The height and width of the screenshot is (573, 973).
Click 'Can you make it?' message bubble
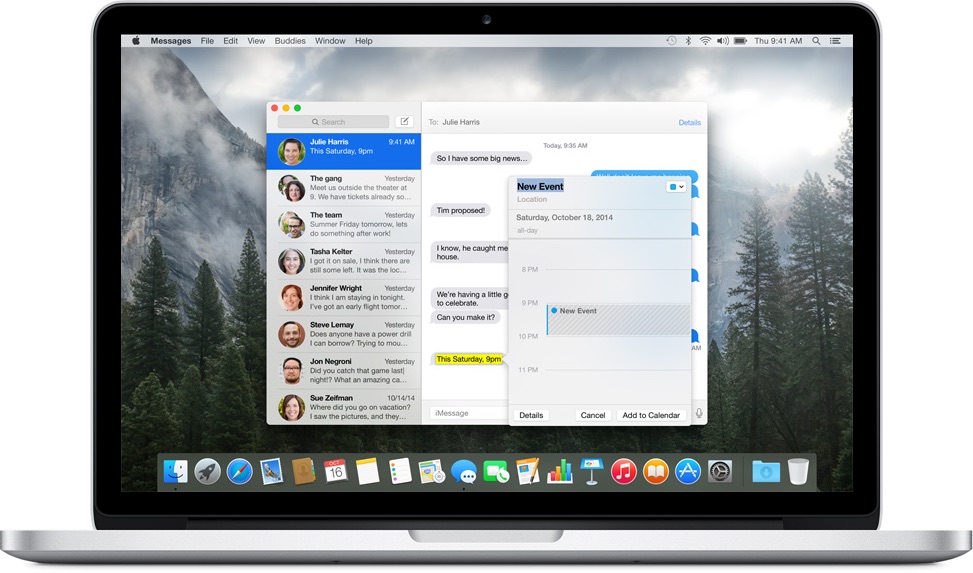click(x=465, y=317)
